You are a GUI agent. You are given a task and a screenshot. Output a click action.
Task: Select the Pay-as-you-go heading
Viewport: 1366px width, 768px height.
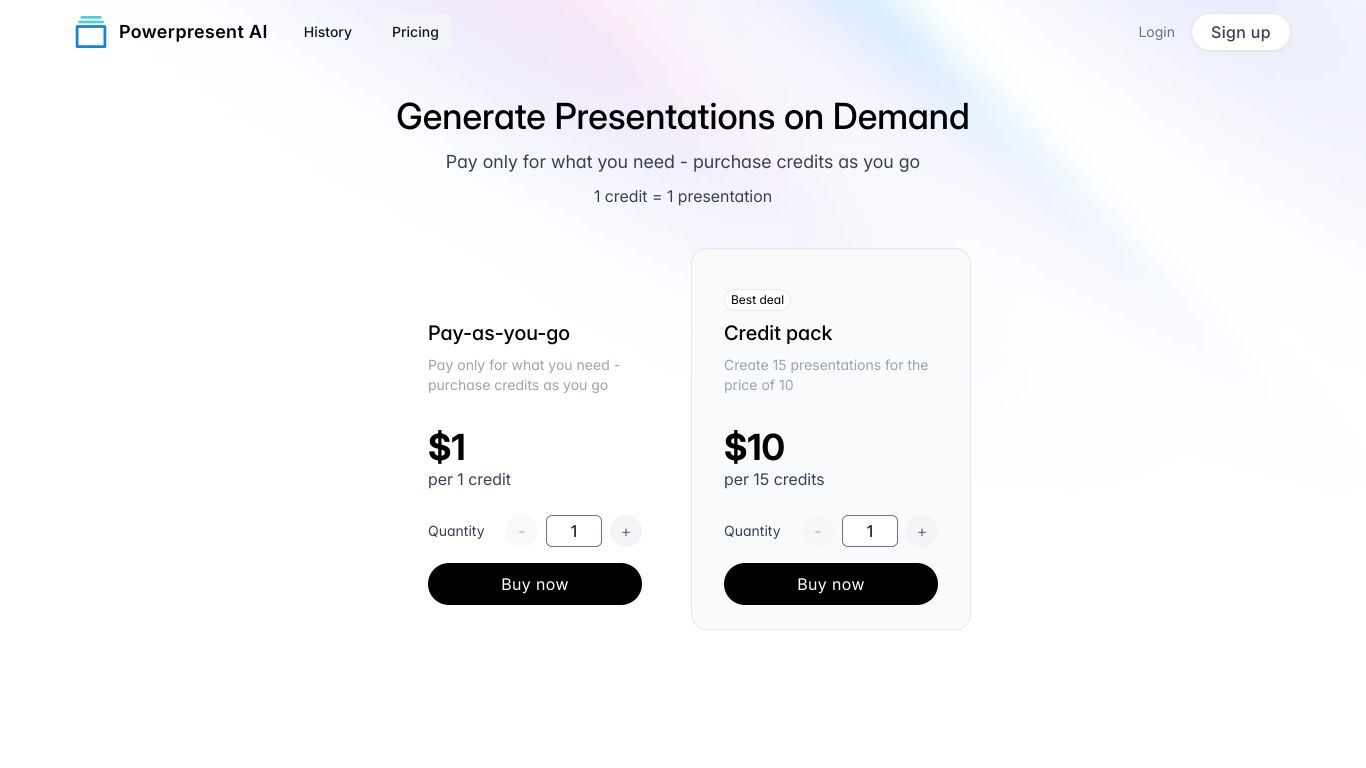tap(499, 333)
